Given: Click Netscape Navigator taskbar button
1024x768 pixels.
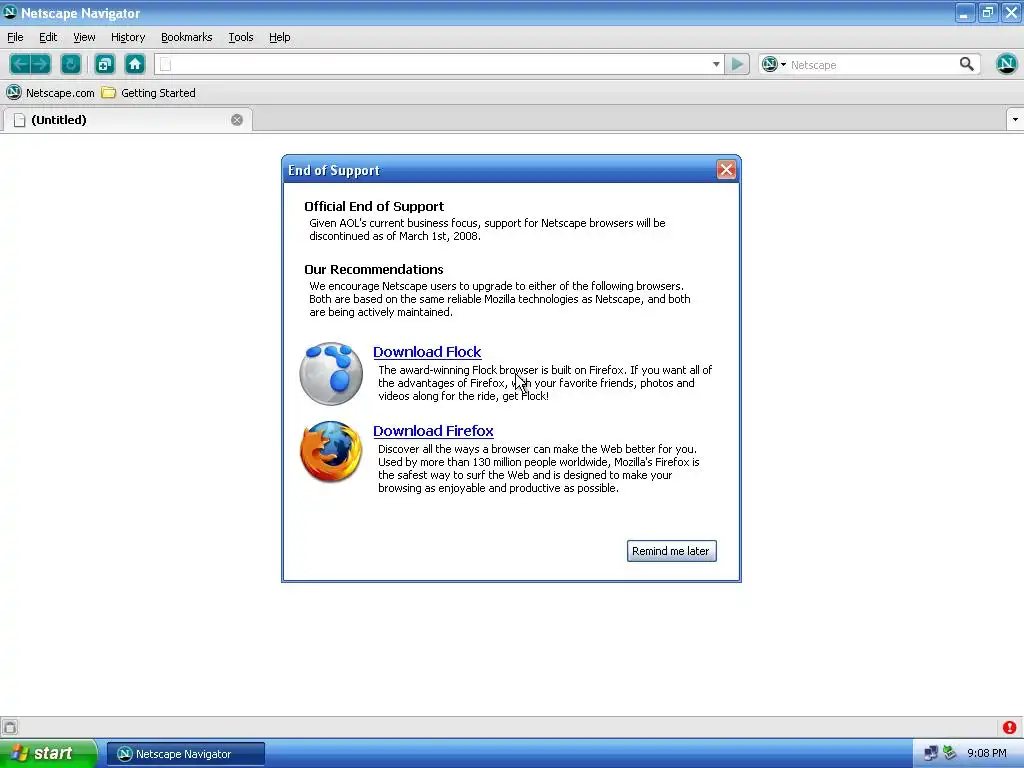Looking at the screenshot, I should click(185, 754).
